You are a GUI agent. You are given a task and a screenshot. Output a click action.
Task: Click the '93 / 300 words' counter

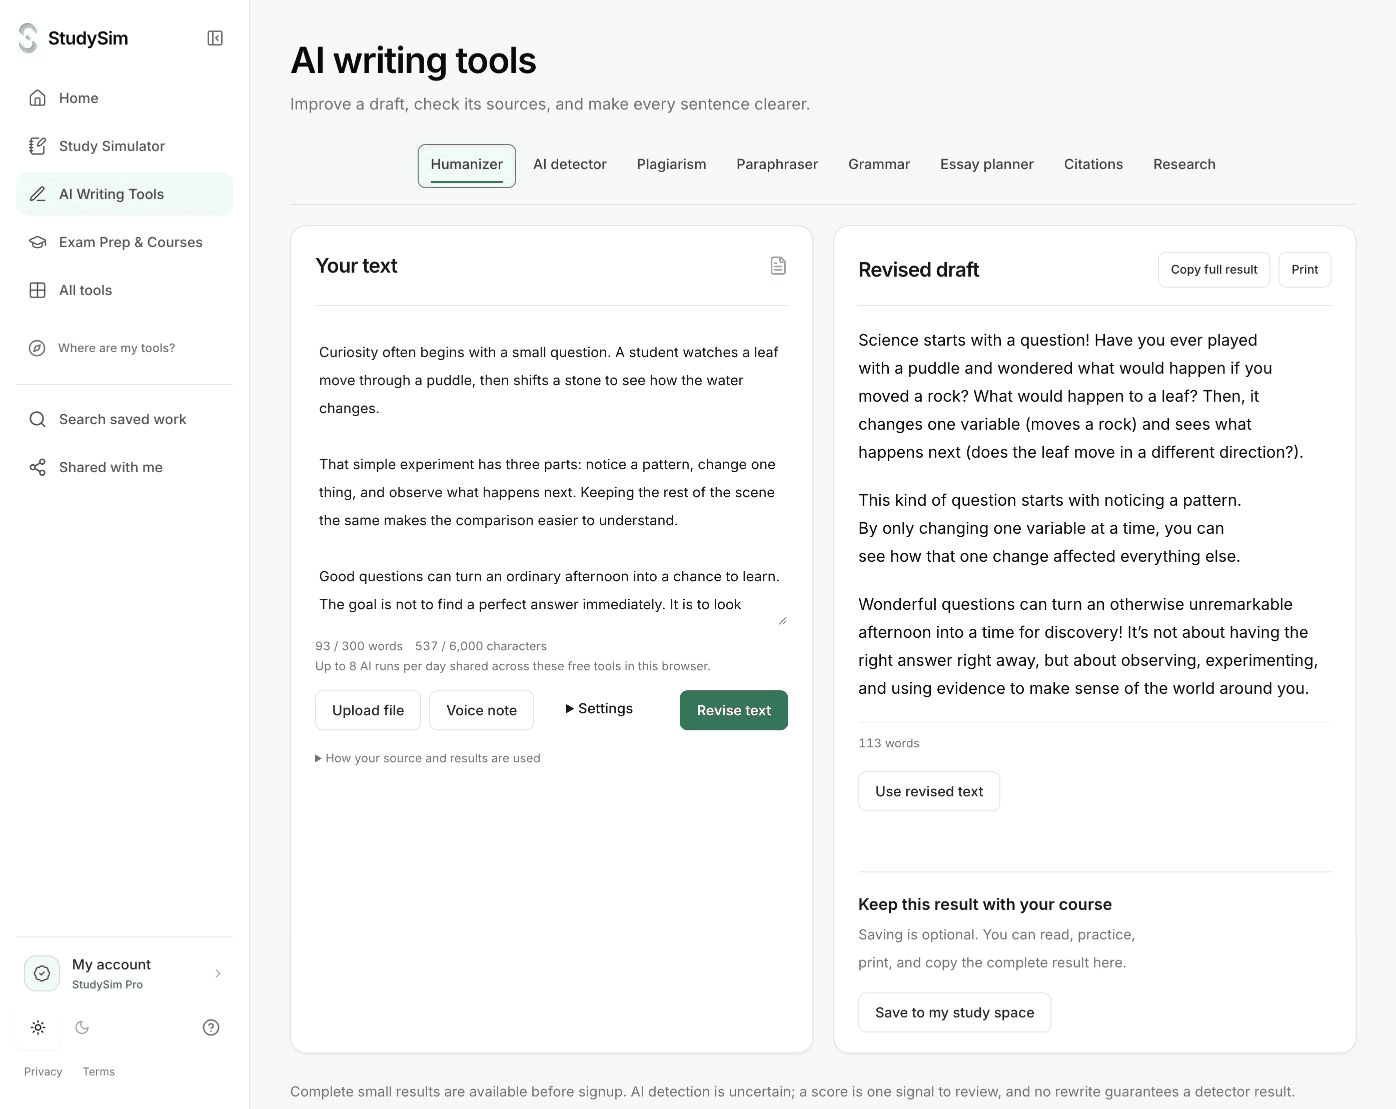click(x=359, y=646)
